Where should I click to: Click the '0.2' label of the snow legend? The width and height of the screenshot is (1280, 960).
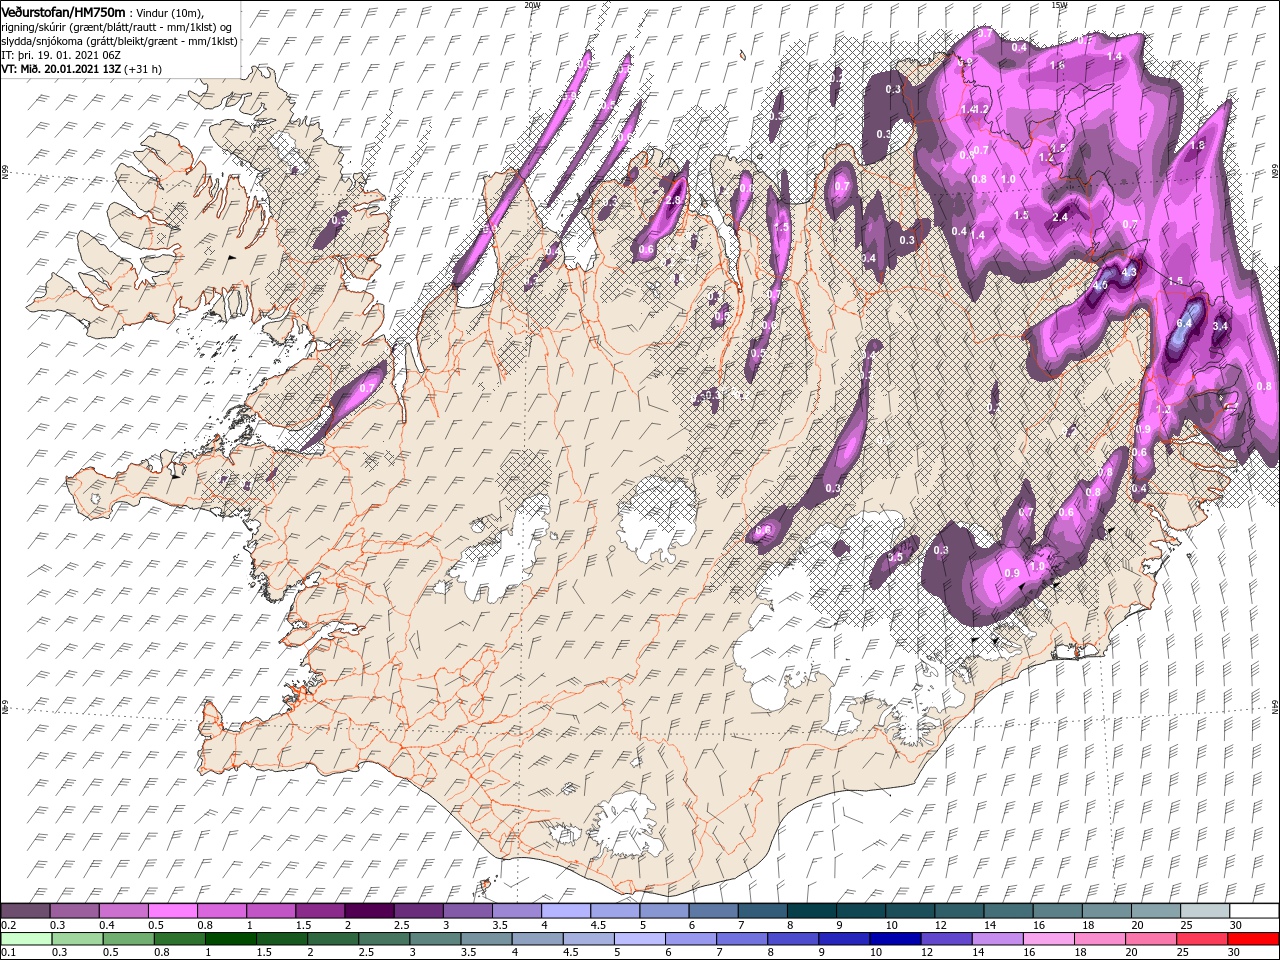pos(8,925)
